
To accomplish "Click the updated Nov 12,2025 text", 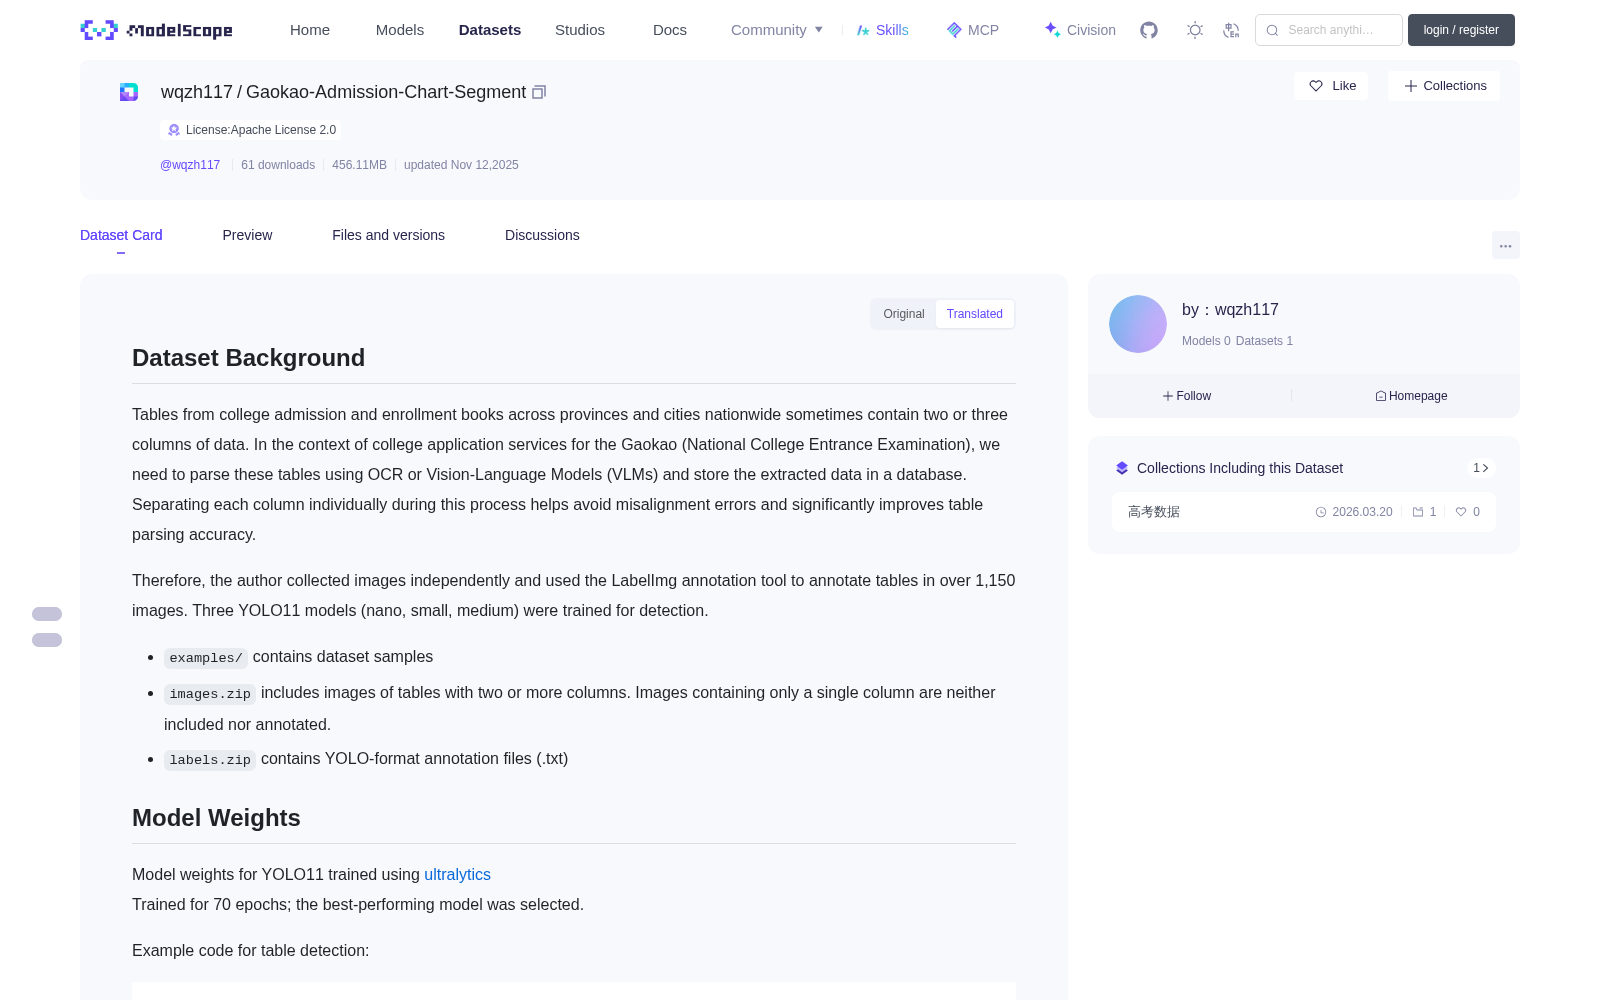I will pyautogui.click(x=461, y=165).
